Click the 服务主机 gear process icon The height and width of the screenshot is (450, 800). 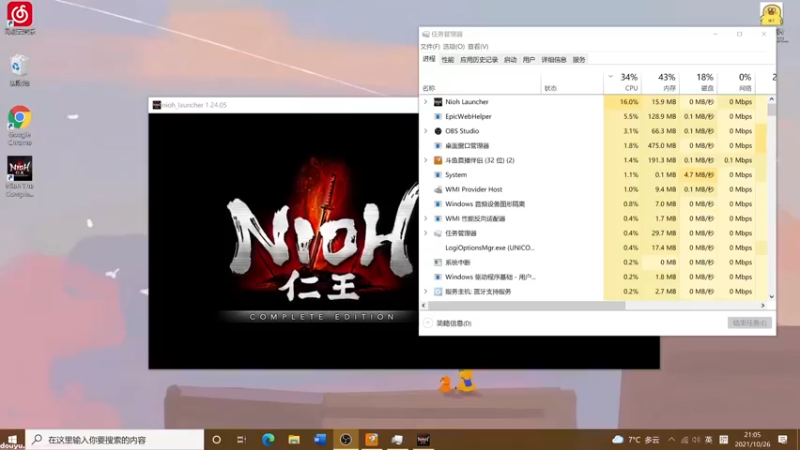coord(438,292)
